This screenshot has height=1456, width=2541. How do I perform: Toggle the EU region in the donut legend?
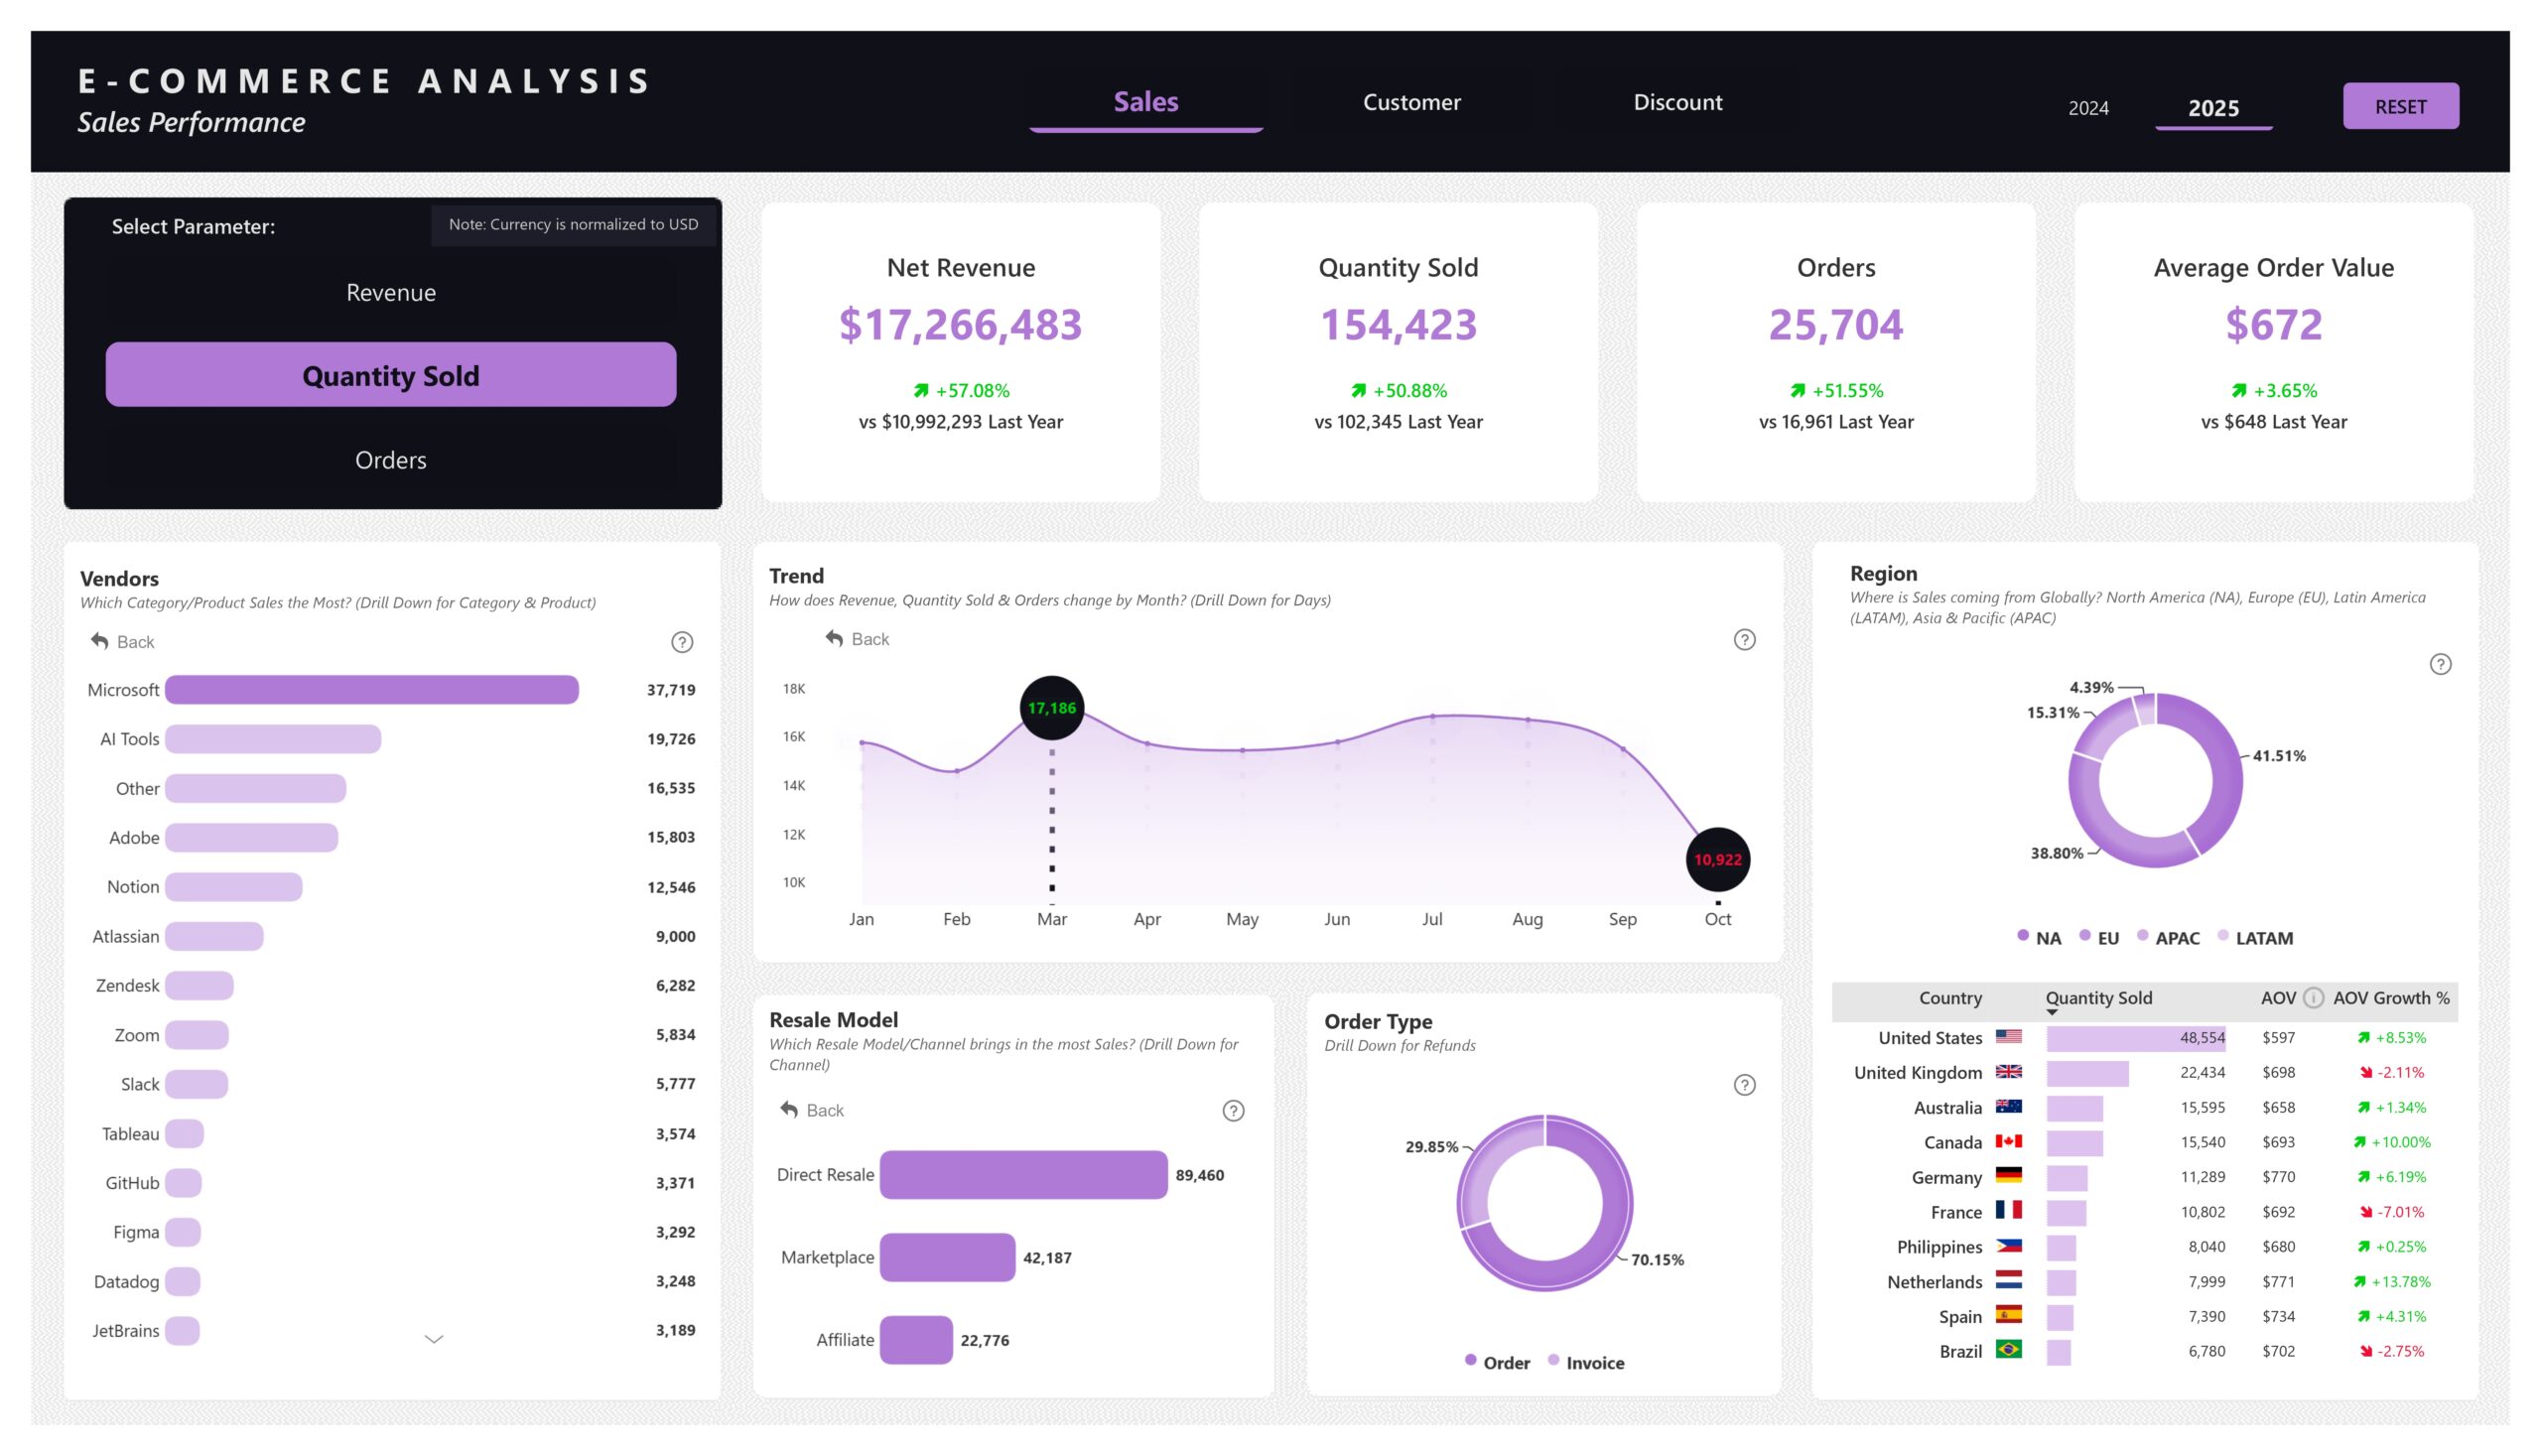(x=2105, y=938)
